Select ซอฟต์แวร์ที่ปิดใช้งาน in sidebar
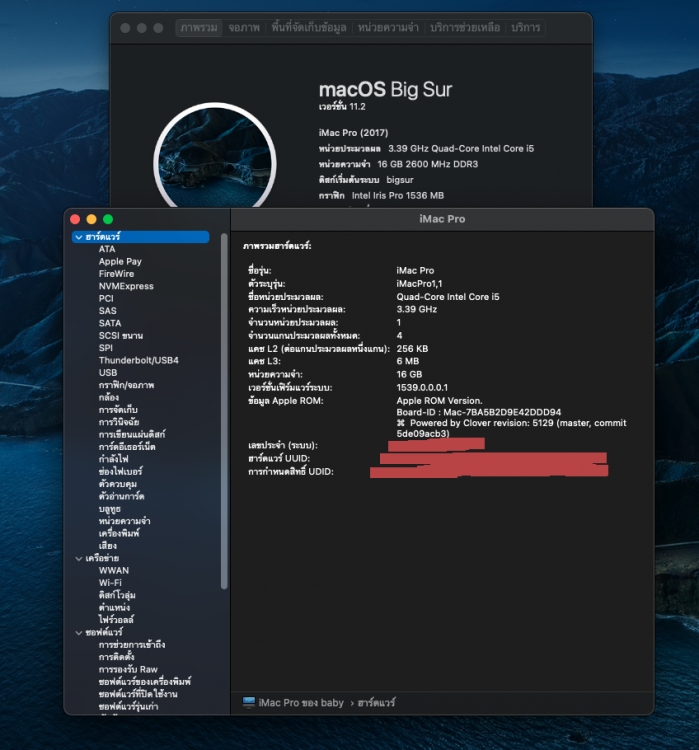 click(x=138, y=694)
